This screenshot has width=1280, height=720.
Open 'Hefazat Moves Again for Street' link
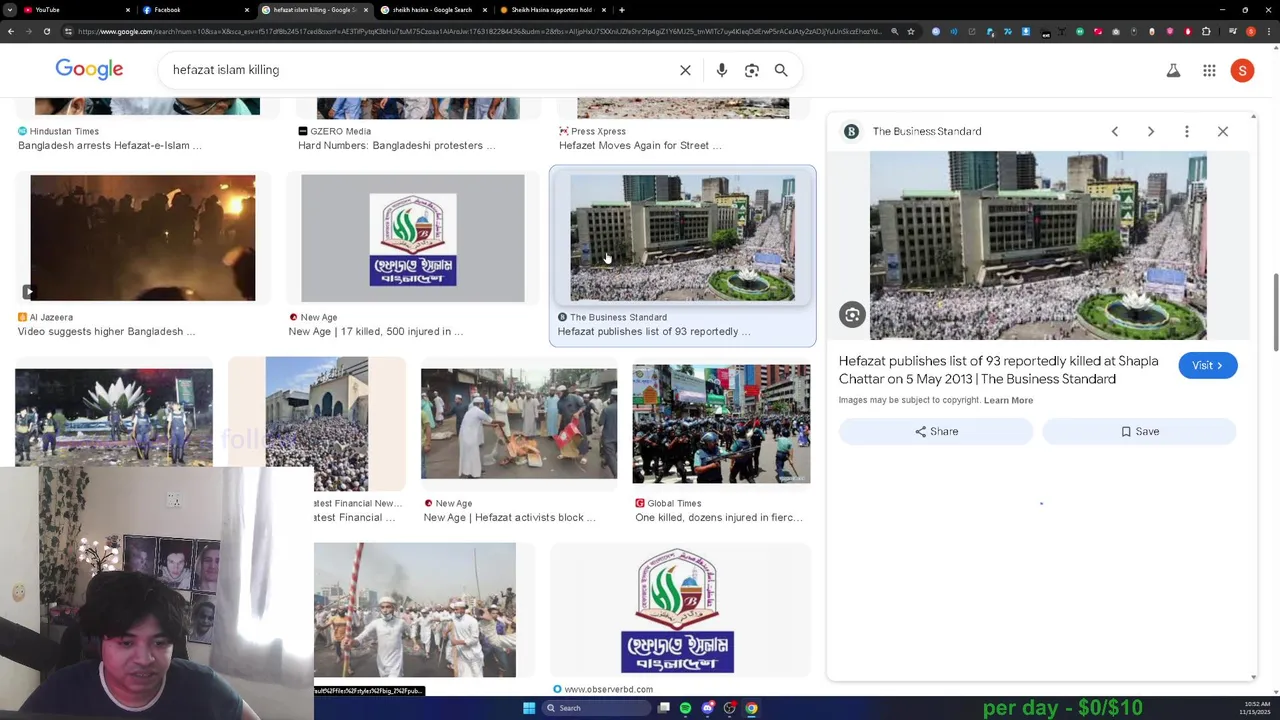coord(640,145)
